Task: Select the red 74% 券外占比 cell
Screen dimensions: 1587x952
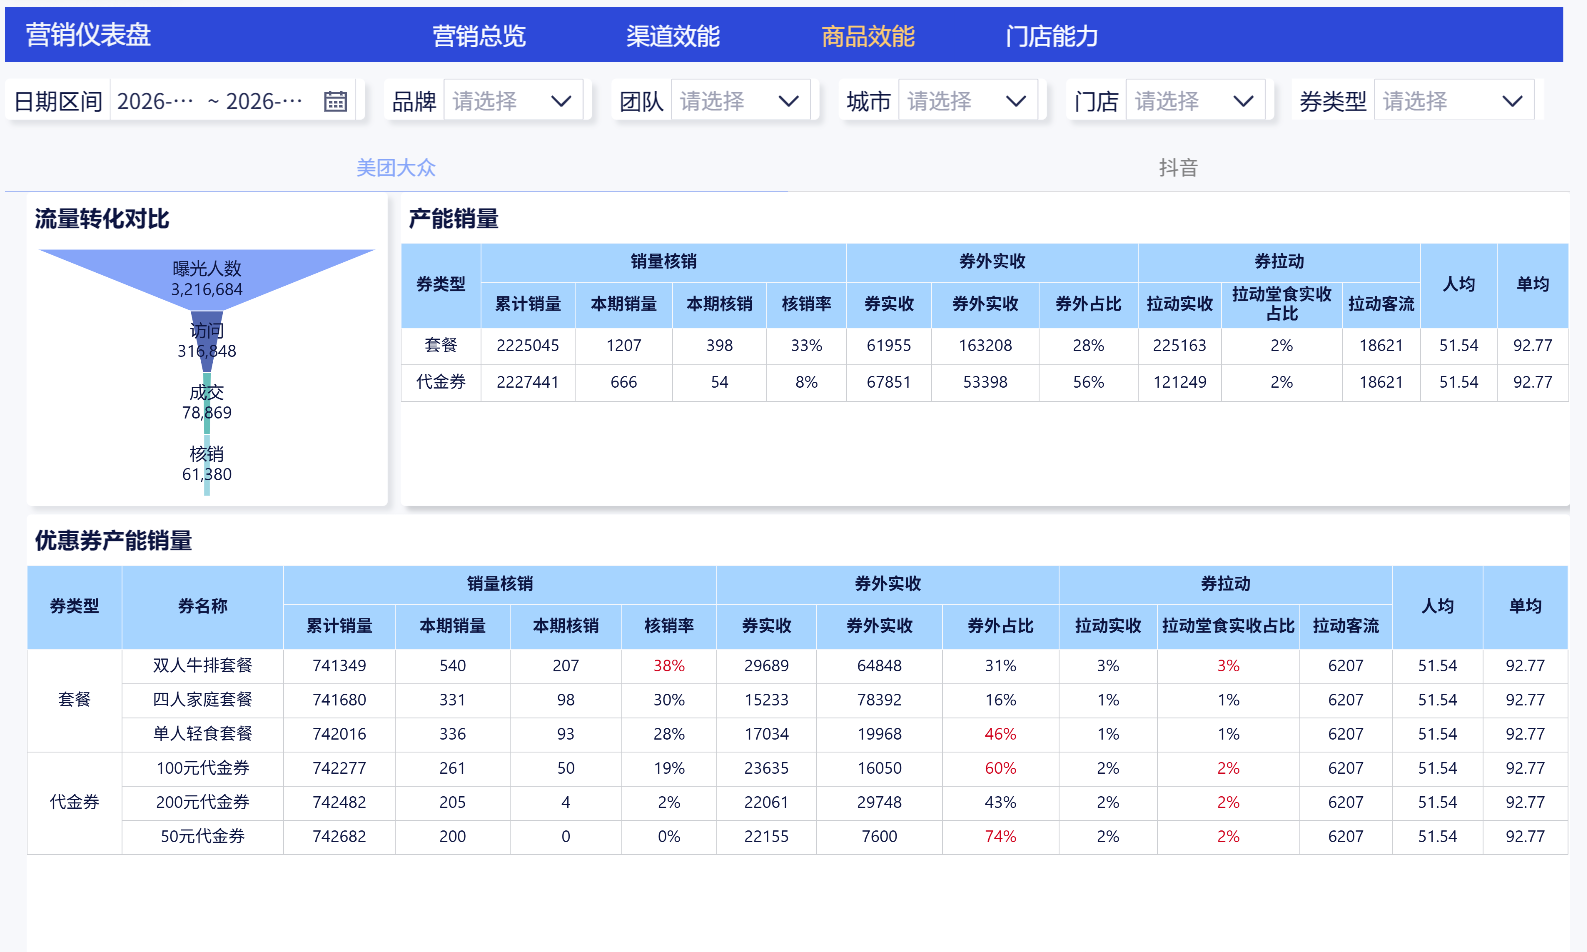Action: pyautogui.click(x=1000, y=836)
